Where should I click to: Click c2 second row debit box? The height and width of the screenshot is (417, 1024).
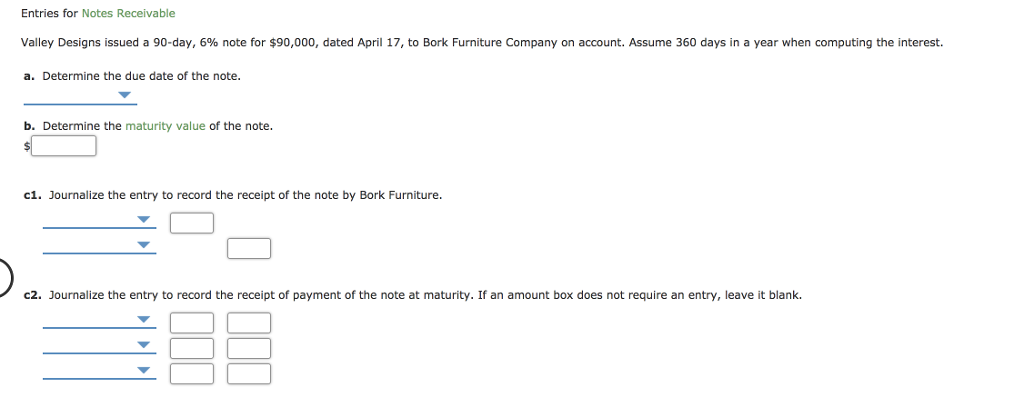tap(192, 348)
